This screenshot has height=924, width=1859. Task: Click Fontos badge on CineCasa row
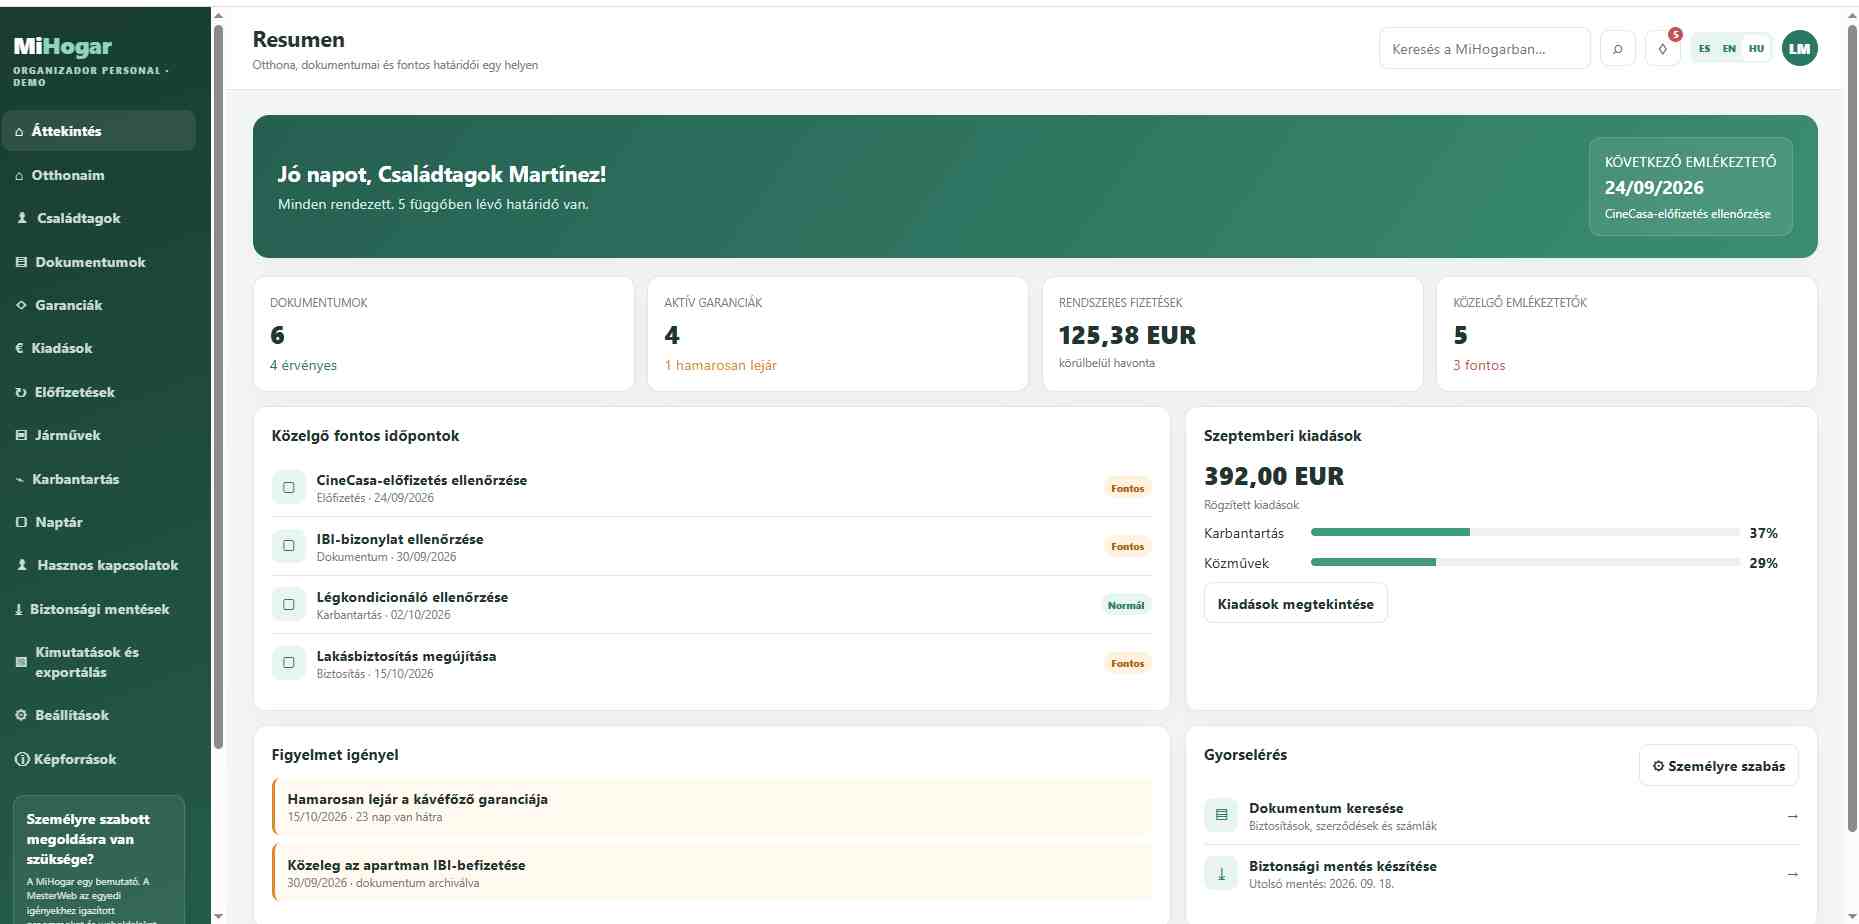[1127, 488]
